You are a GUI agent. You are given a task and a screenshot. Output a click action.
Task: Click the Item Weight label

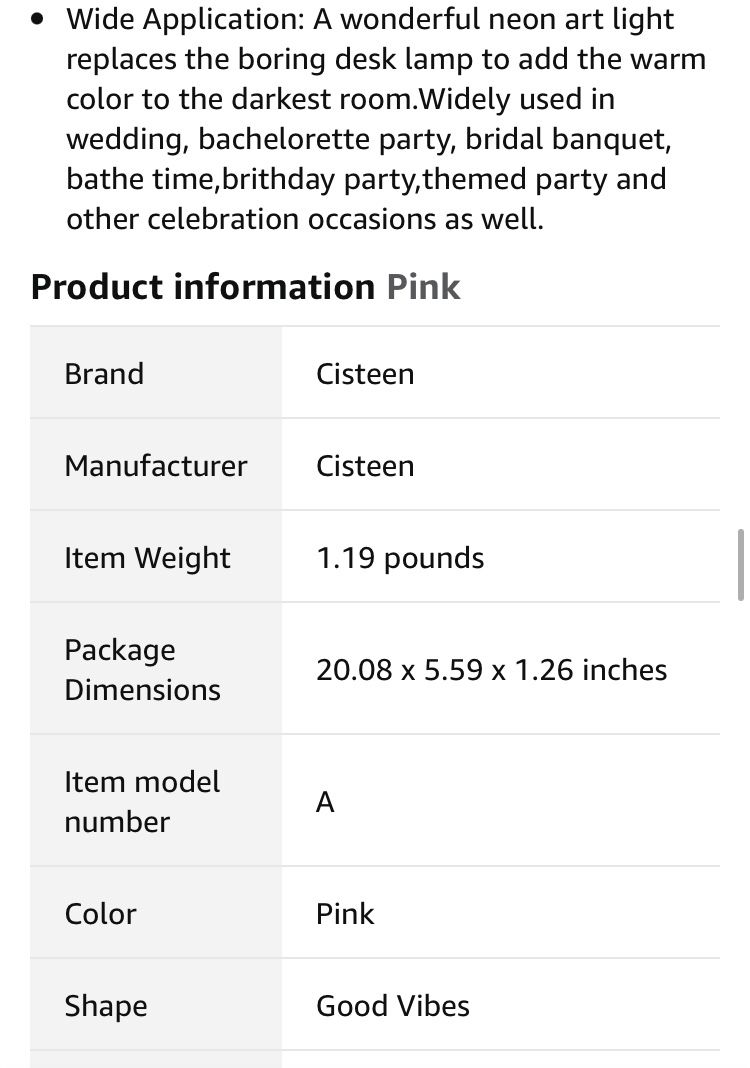[147, 558]
